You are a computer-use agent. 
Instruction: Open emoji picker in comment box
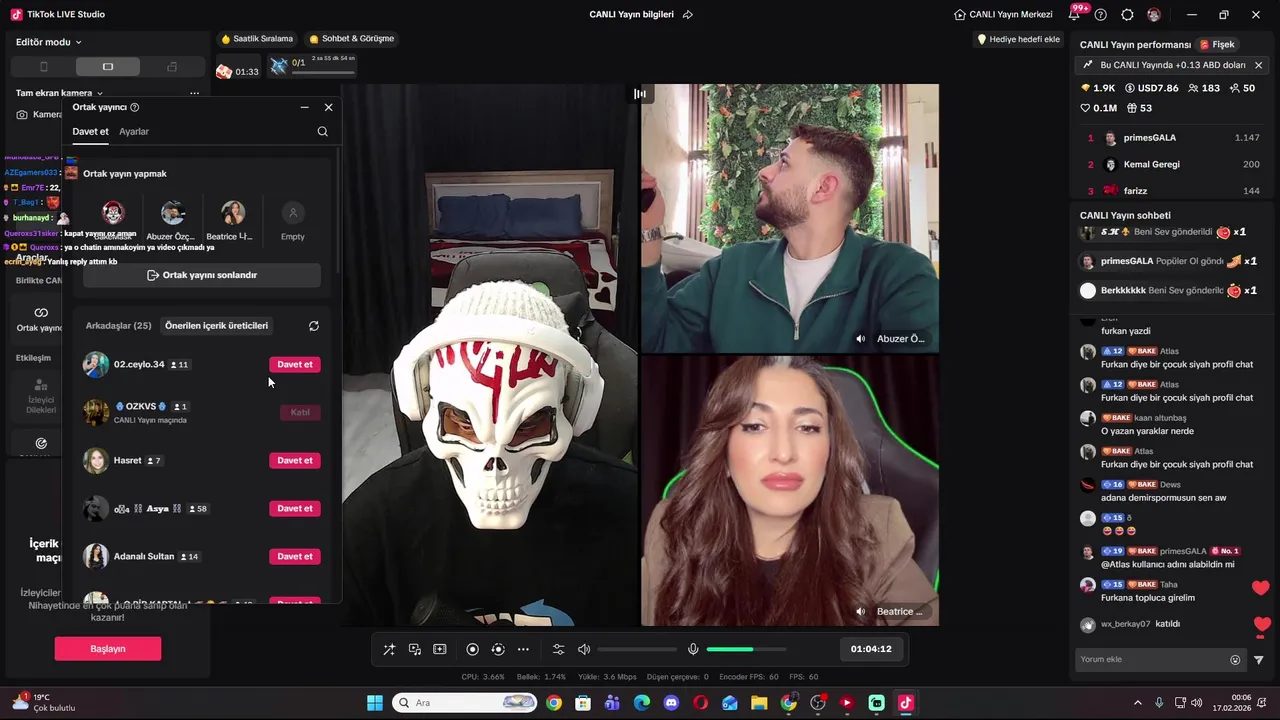[x=1235, y=660]
